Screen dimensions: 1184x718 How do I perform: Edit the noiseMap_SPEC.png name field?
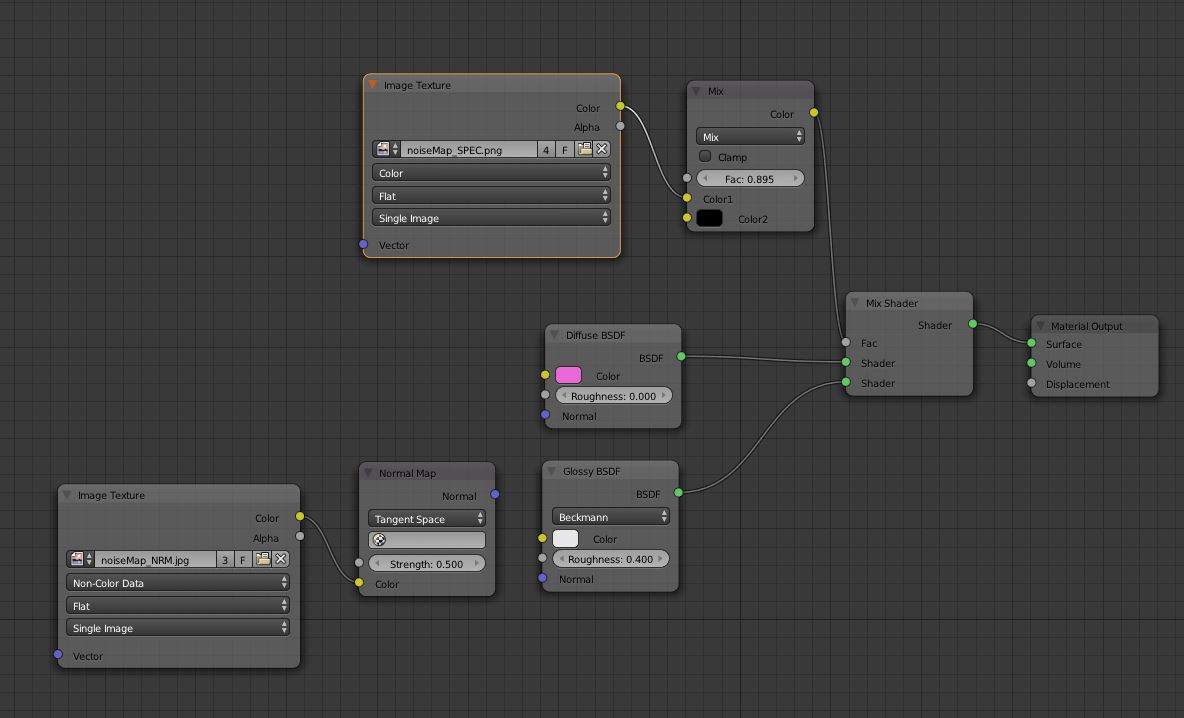tap(469, 149)
